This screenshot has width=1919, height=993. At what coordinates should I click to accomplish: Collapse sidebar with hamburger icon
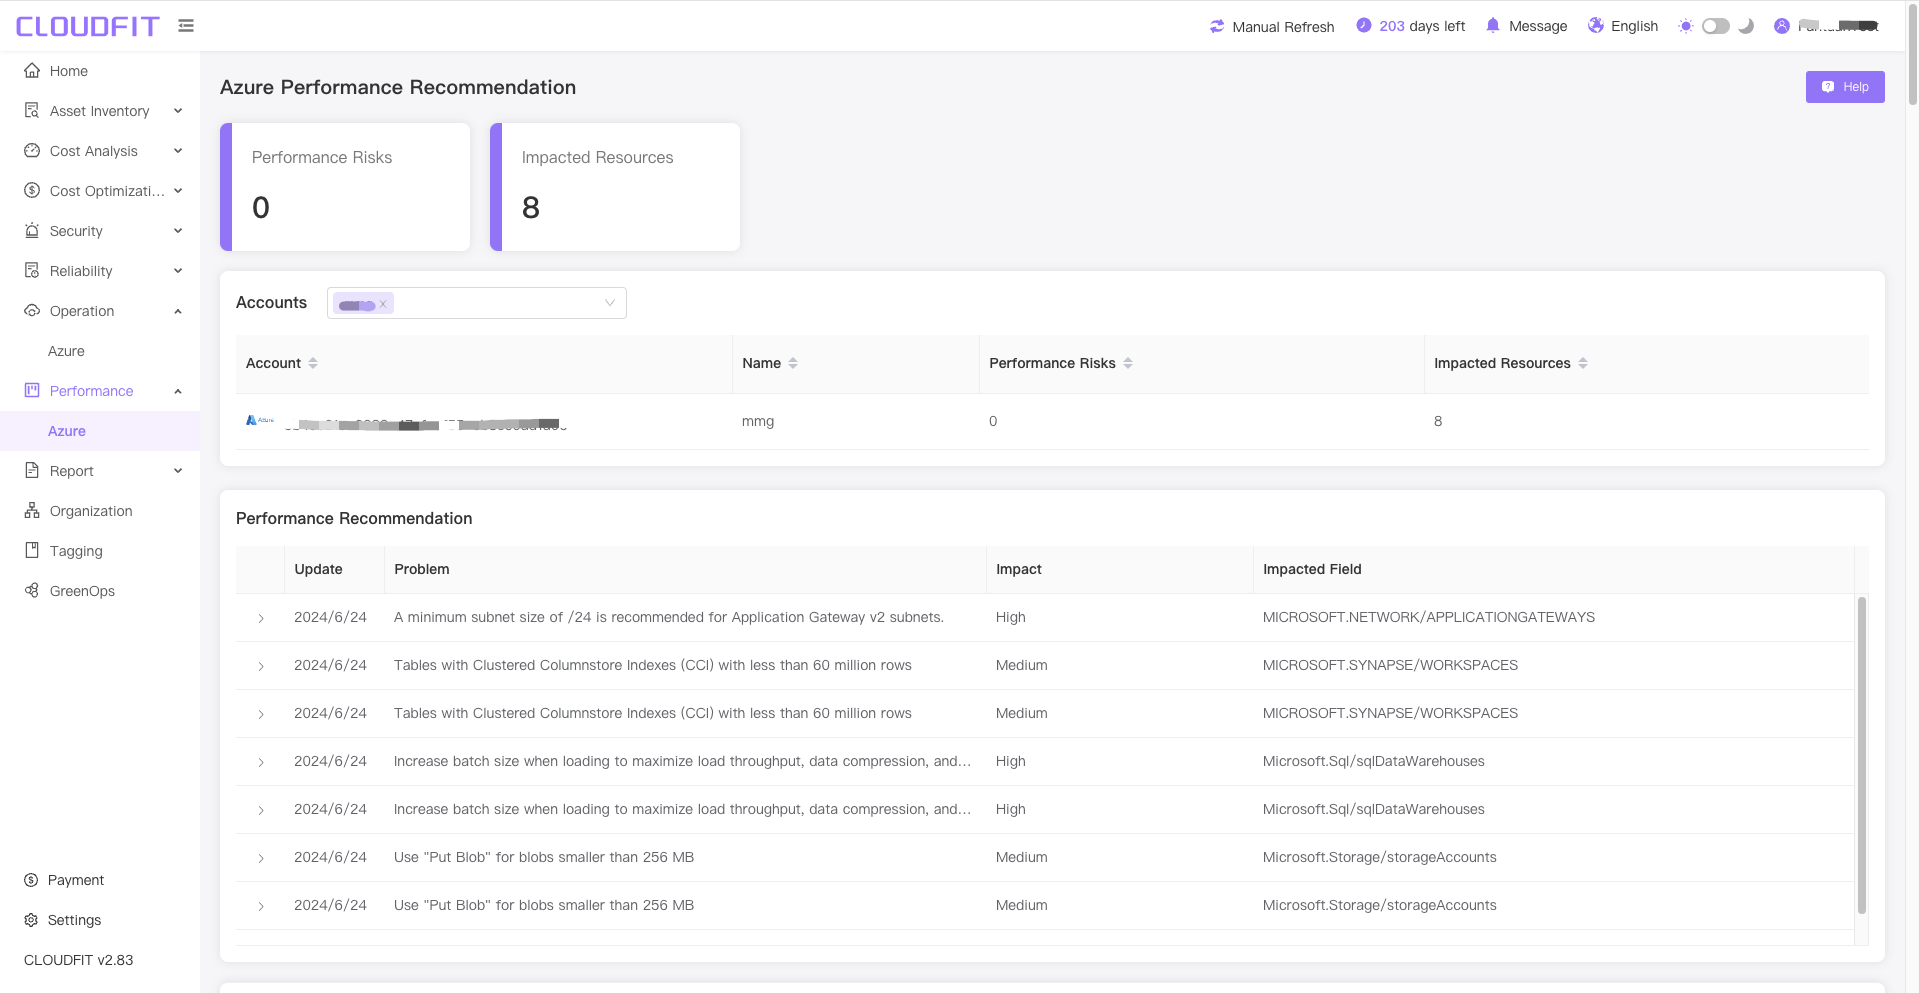[x=186, y=26]
